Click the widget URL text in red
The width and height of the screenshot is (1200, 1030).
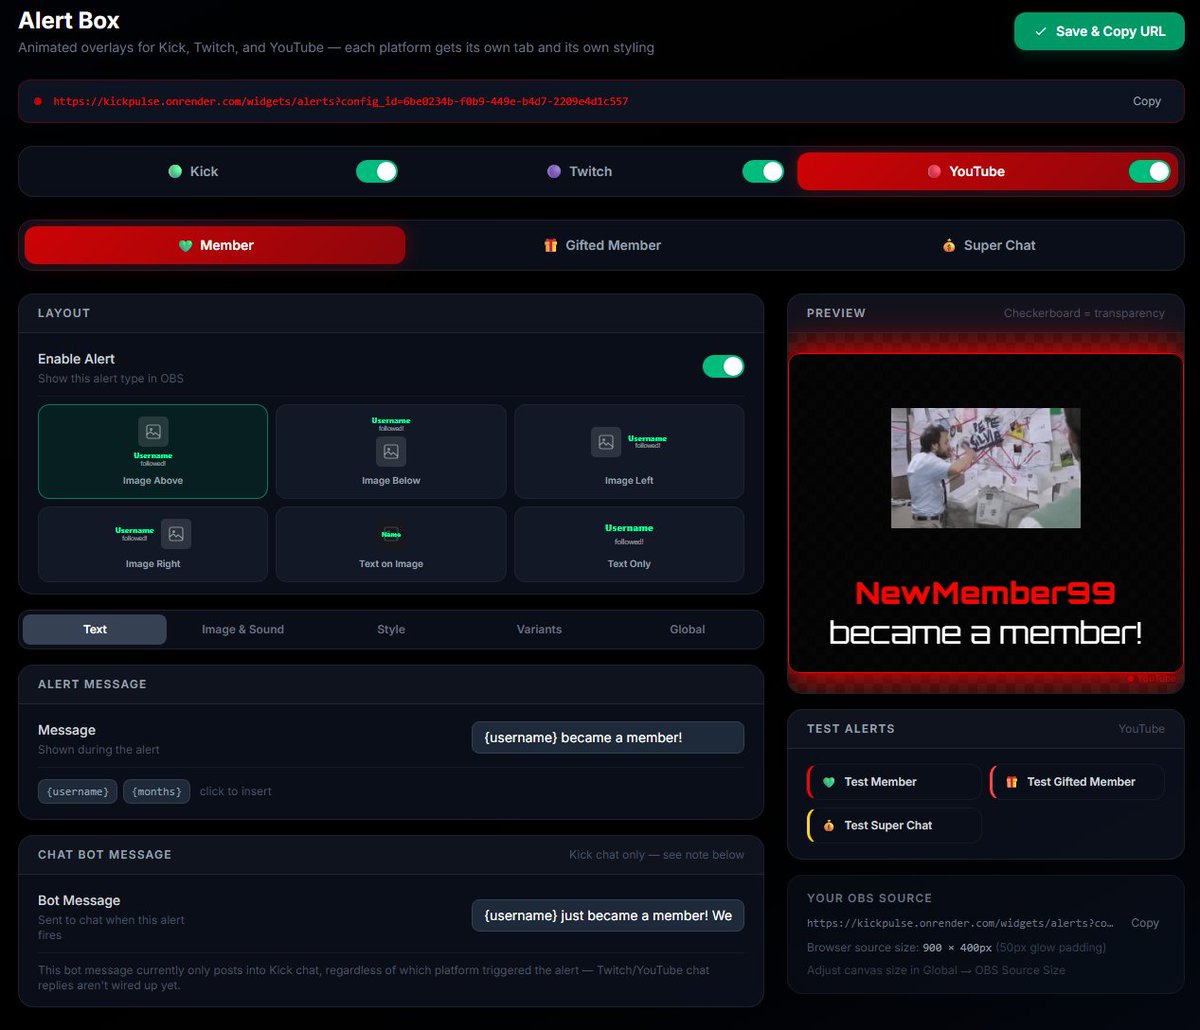tap(340, 101)
